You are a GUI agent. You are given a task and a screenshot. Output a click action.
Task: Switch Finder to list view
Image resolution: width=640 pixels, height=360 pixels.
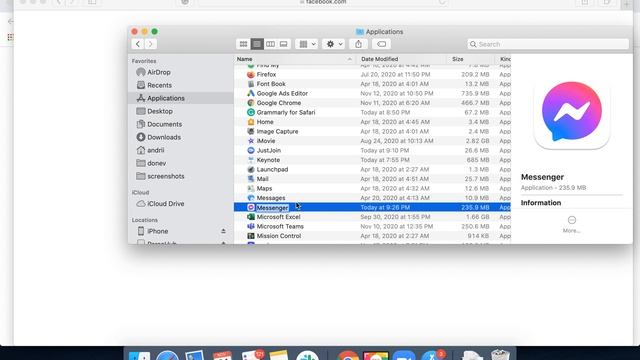click(x=257, y=44)
